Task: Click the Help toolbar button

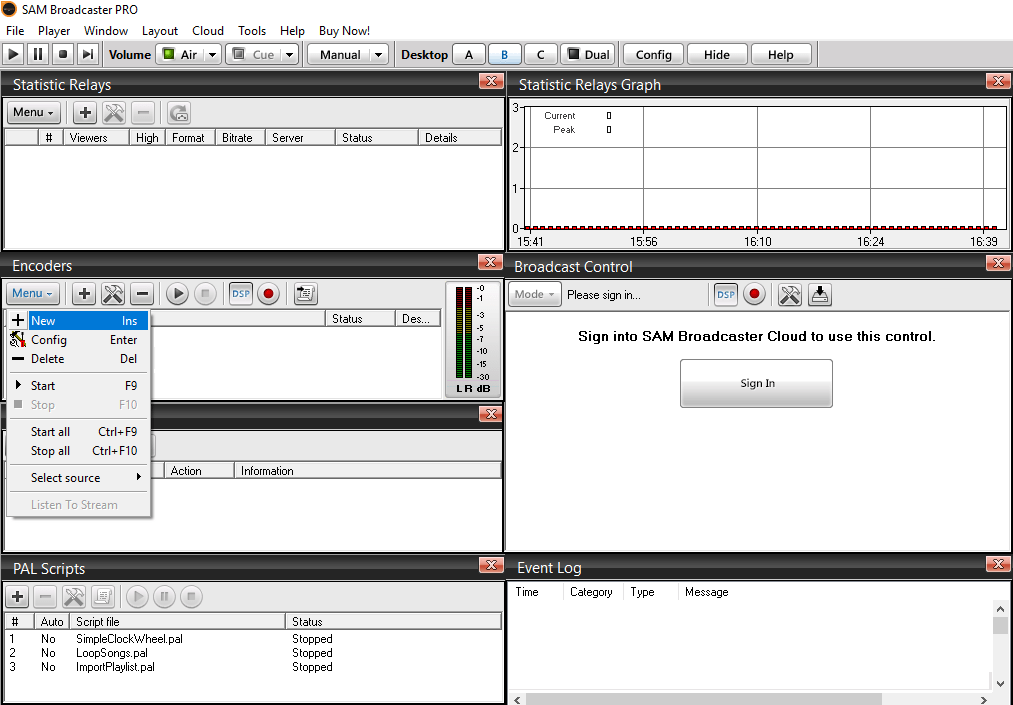Action: coord(780,54)
